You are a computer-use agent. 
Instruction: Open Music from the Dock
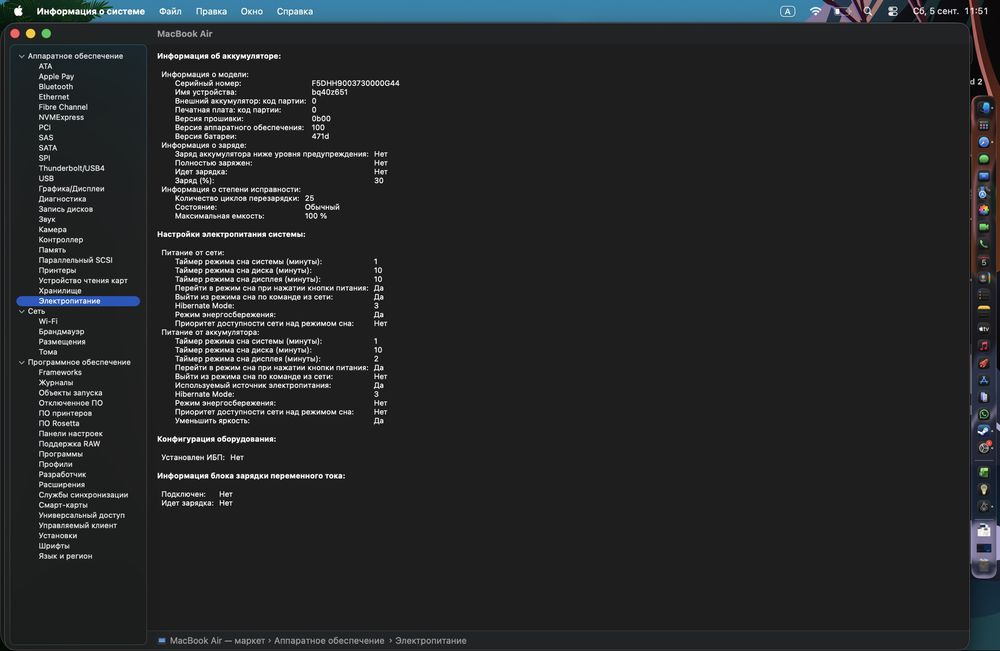(x=984, y=346)
